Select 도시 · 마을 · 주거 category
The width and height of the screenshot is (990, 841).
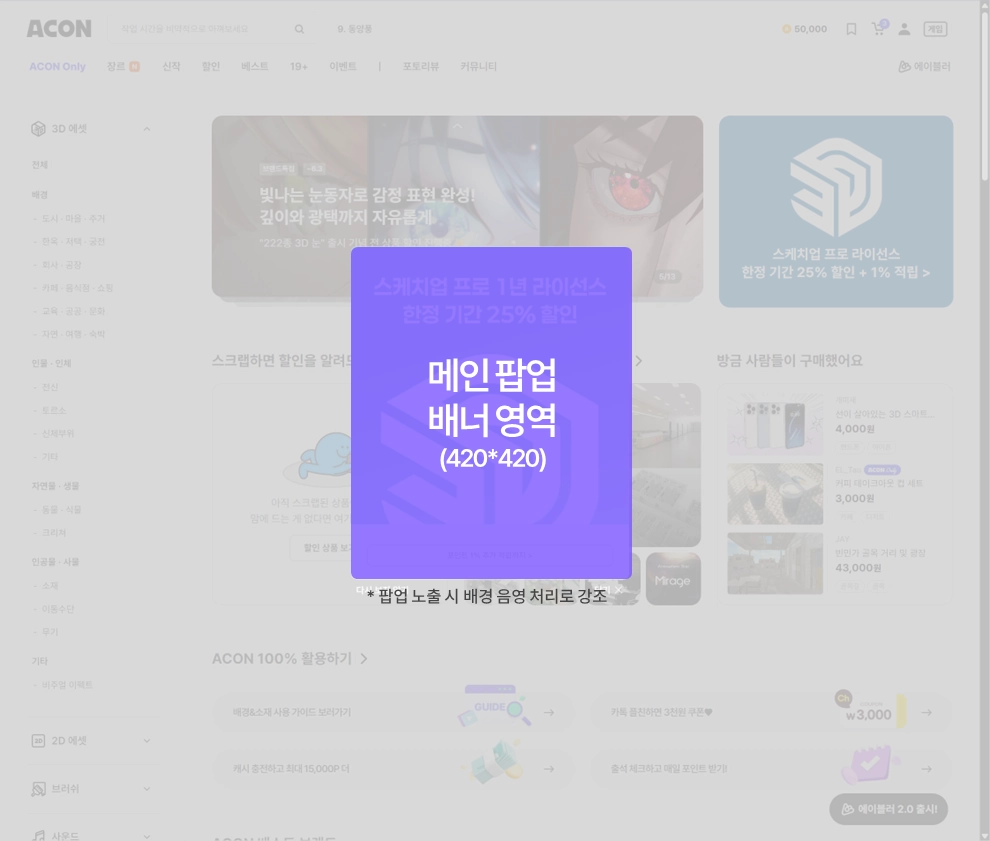(73, 218)
